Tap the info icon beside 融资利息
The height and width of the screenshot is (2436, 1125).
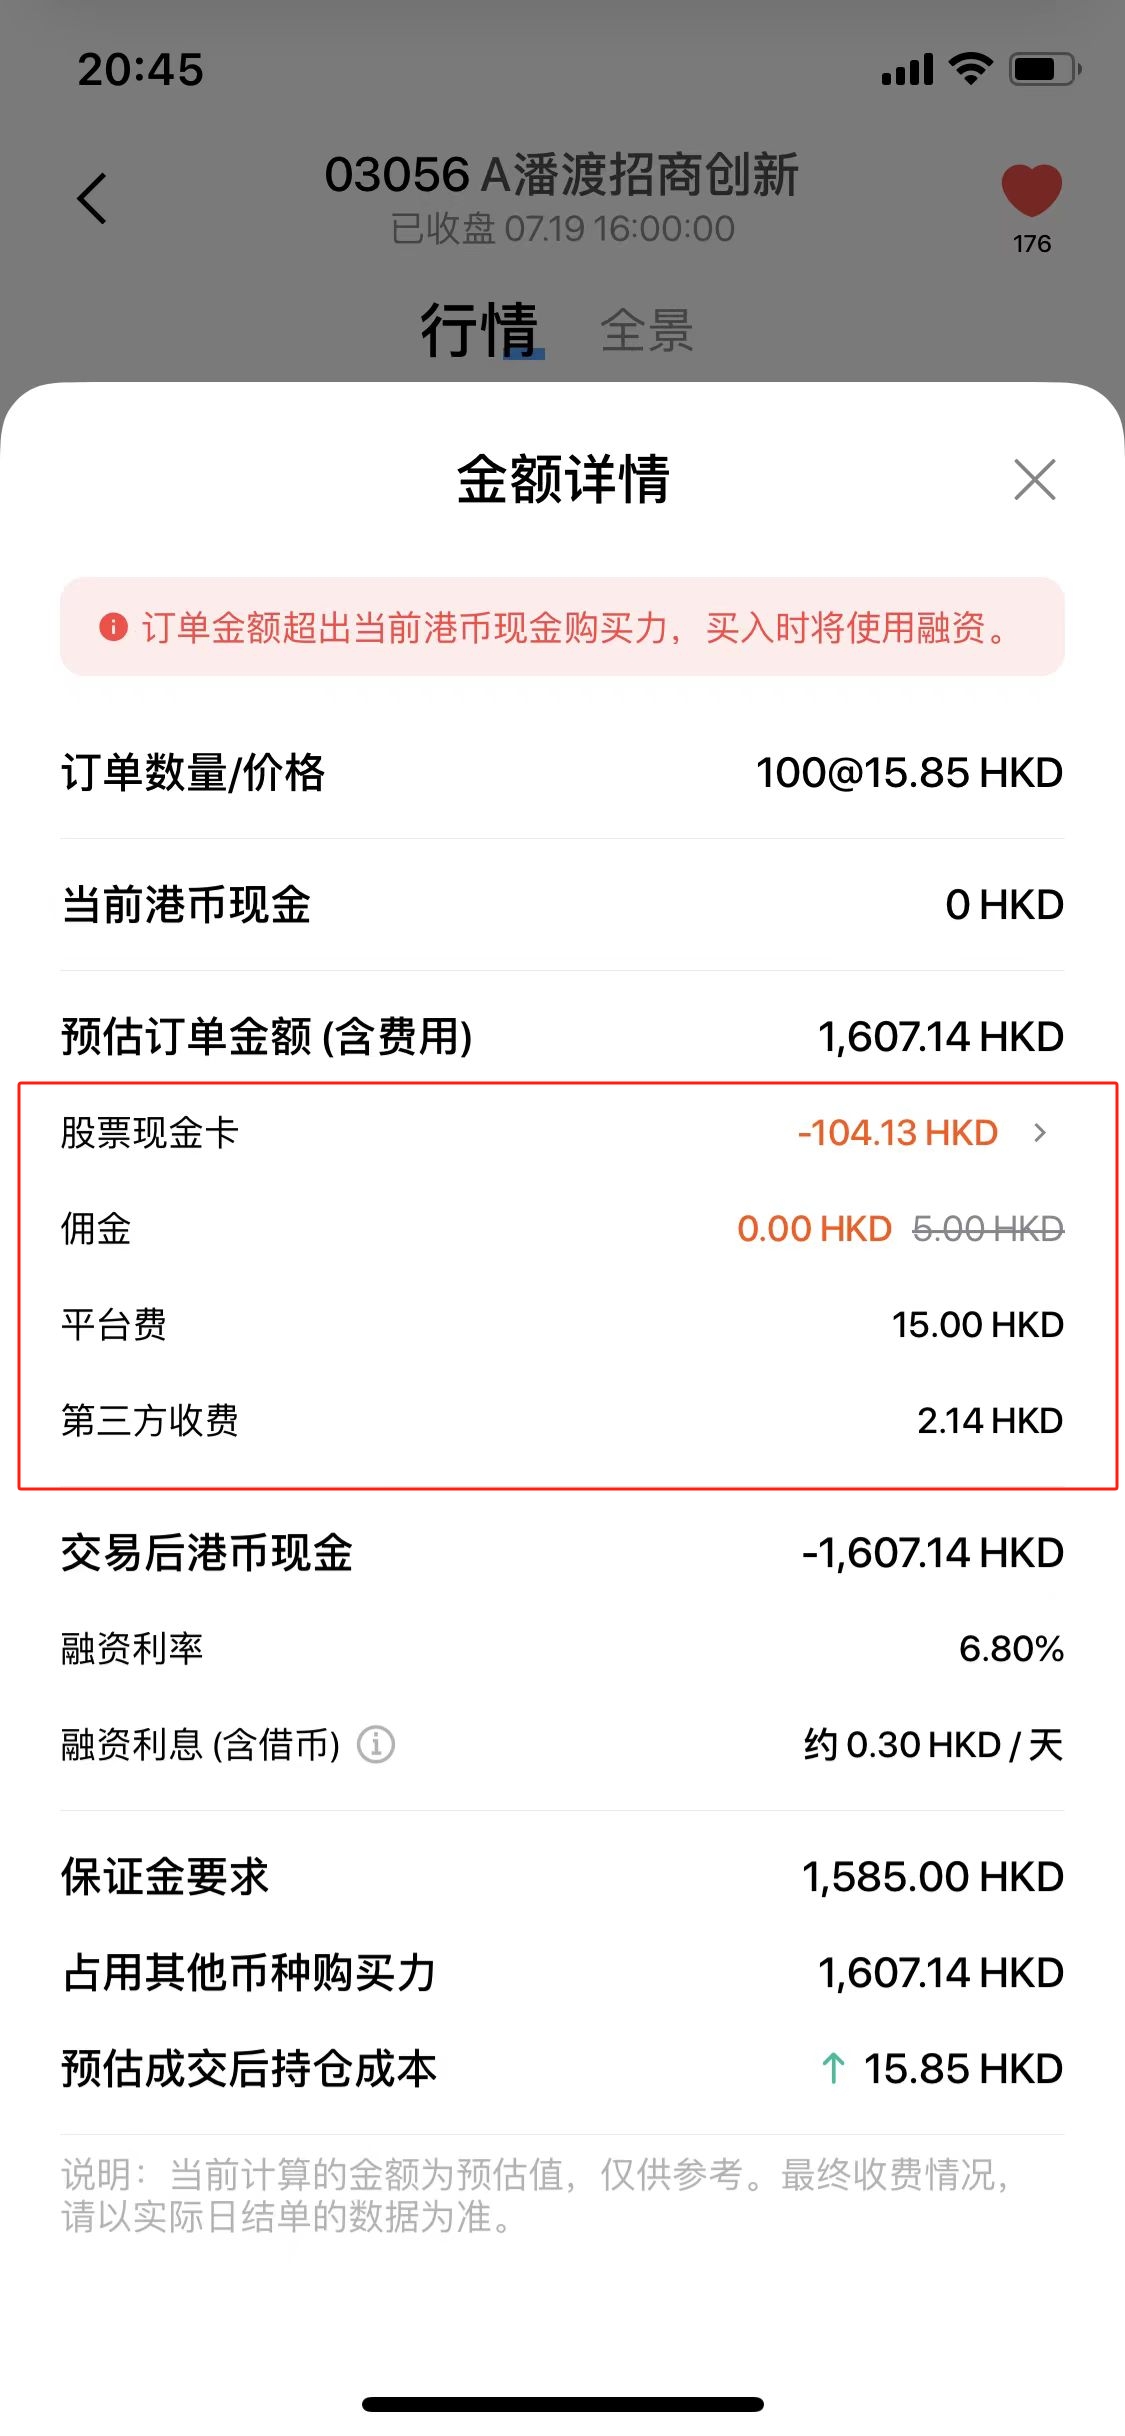click(x=376, y=1744)
